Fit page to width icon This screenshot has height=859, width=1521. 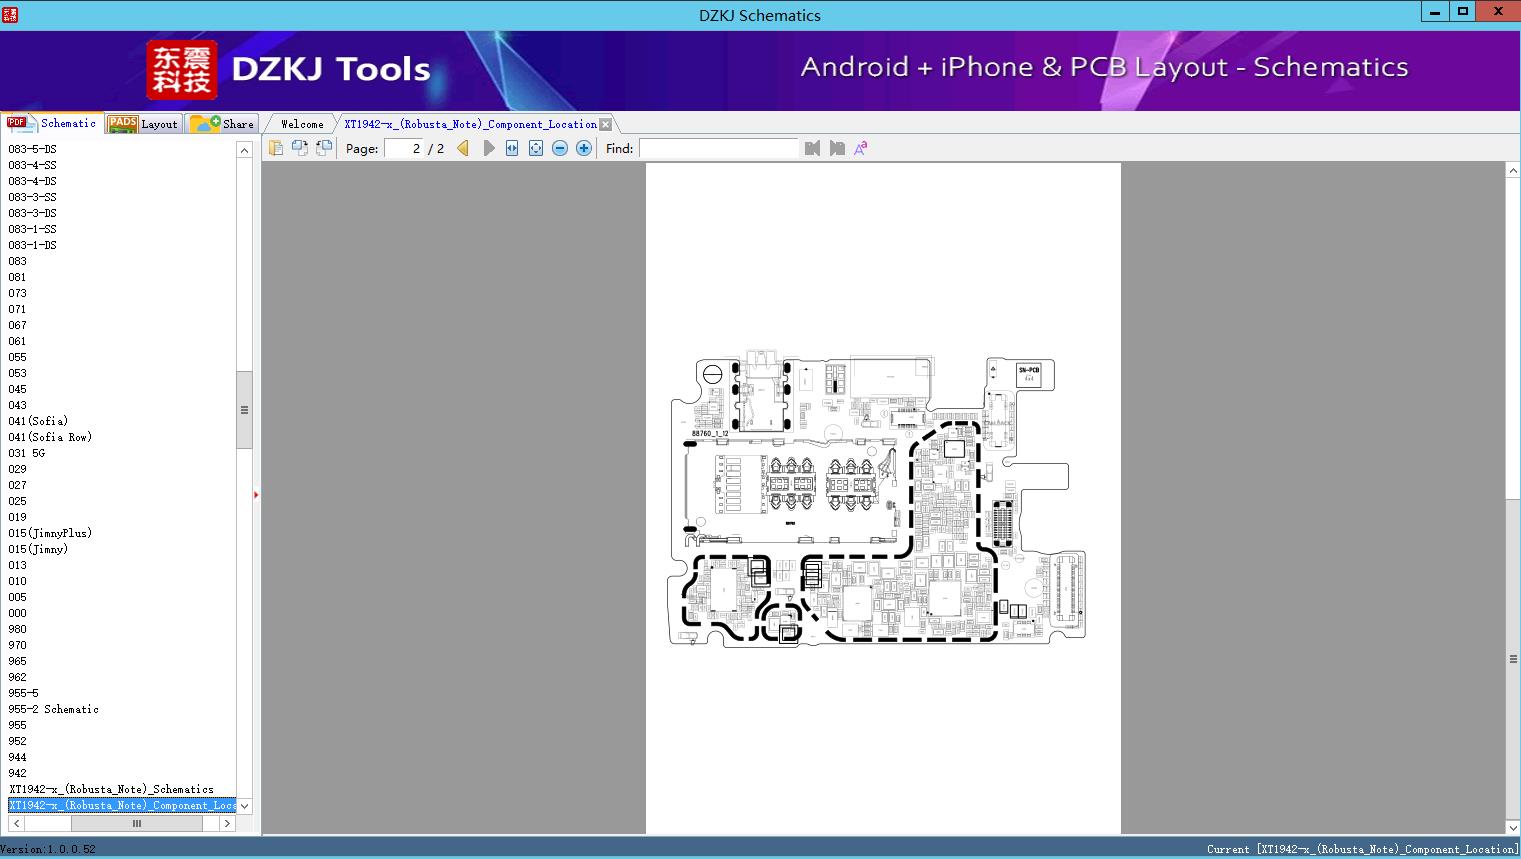click(512, 148)
